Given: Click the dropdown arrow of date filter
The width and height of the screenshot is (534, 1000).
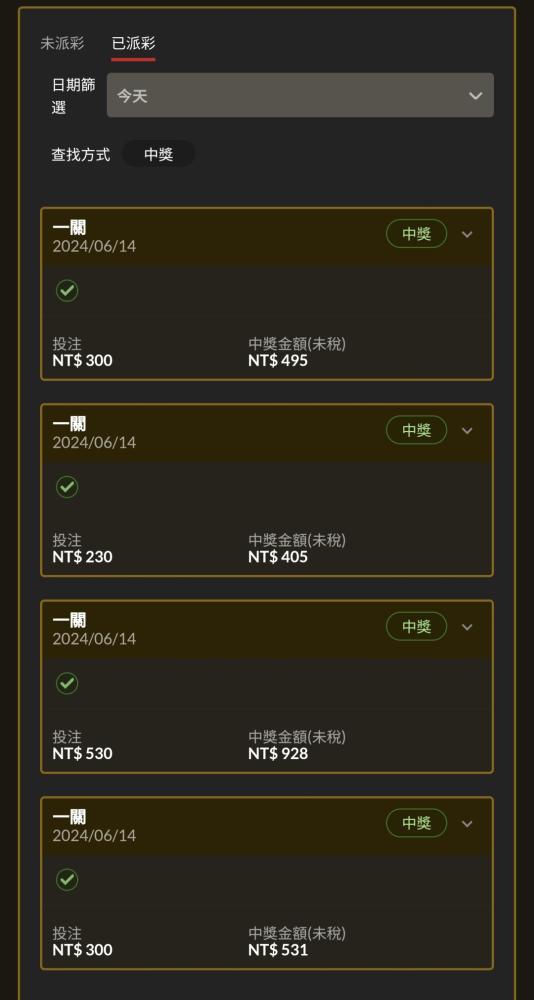Looking at the screenshot, I should tap(475, 96).
